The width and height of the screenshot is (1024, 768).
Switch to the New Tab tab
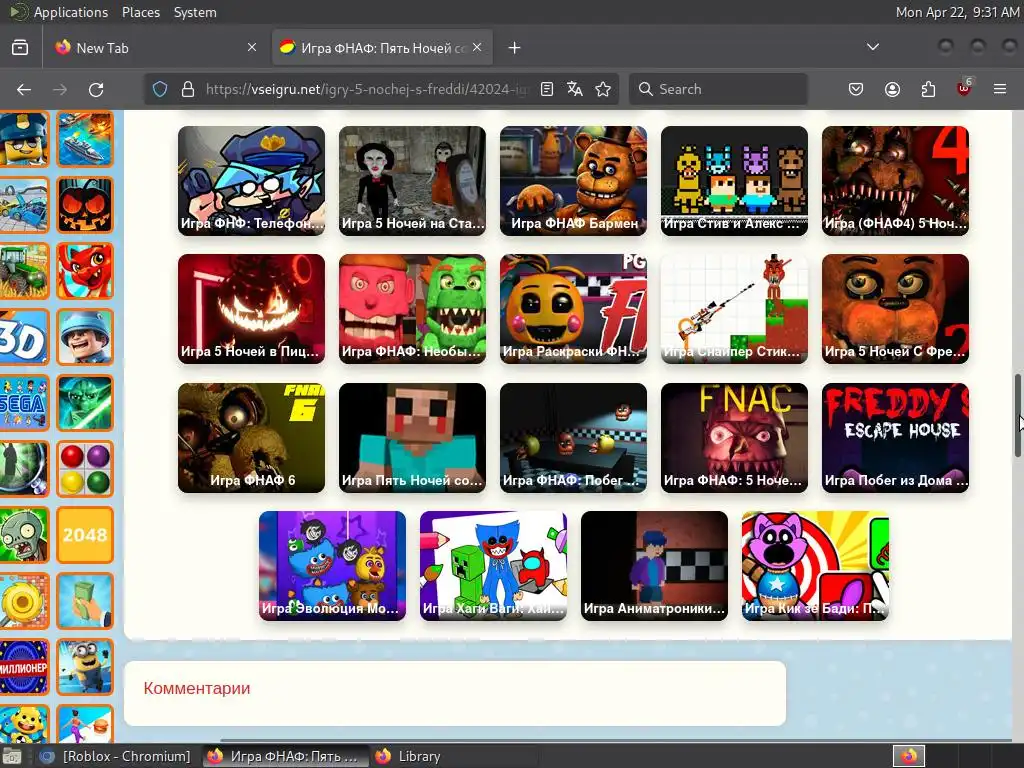[x=155, y=48]
